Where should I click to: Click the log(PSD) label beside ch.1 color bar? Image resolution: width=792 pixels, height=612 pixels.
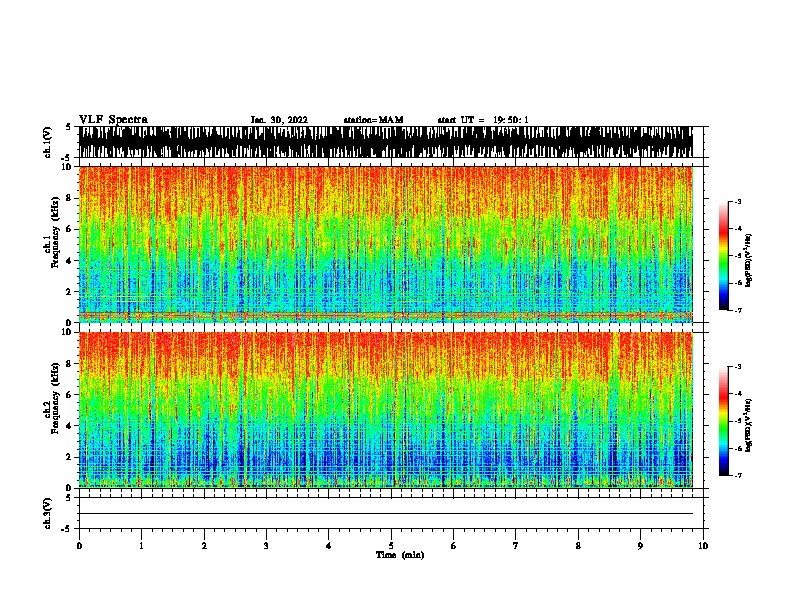(x=748, y=261)
